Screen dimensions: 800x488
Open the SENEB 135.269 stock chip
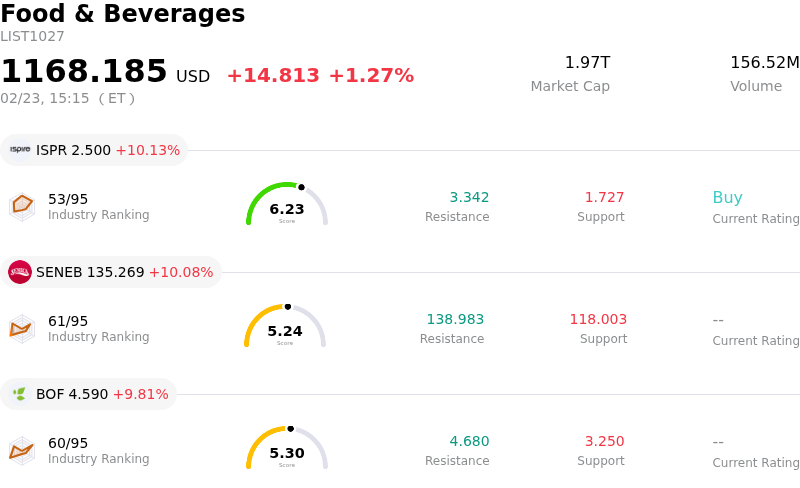click(112, 272)
